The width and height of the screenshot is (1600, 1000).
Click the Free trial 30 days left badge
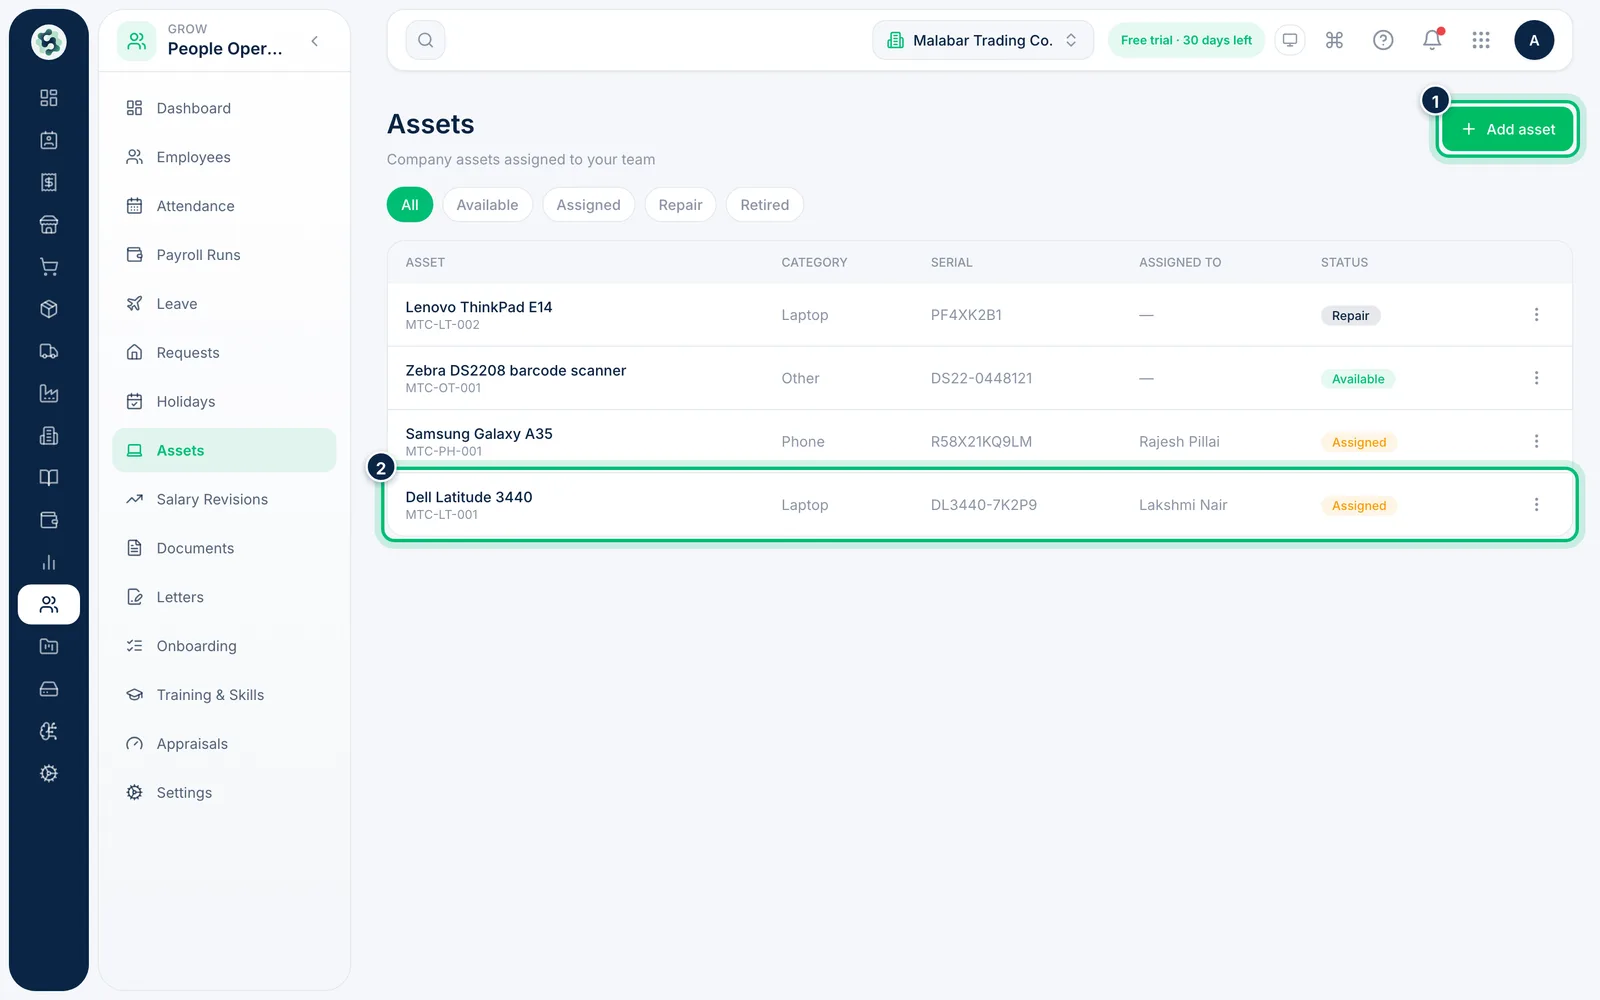(1186, 40)
